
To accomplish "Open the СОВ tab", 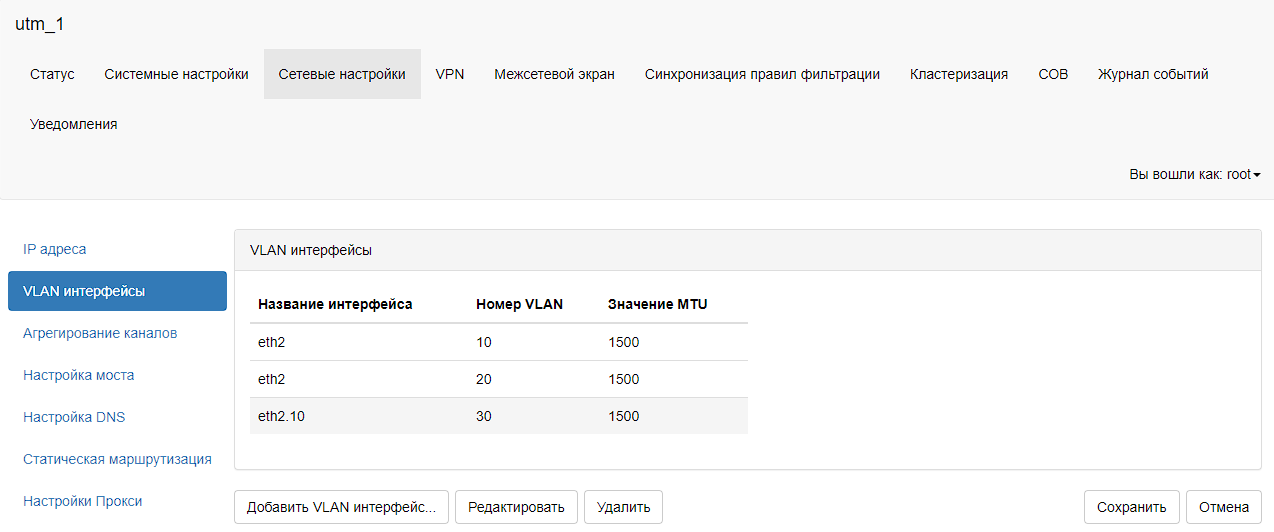I will [1053, 74].
